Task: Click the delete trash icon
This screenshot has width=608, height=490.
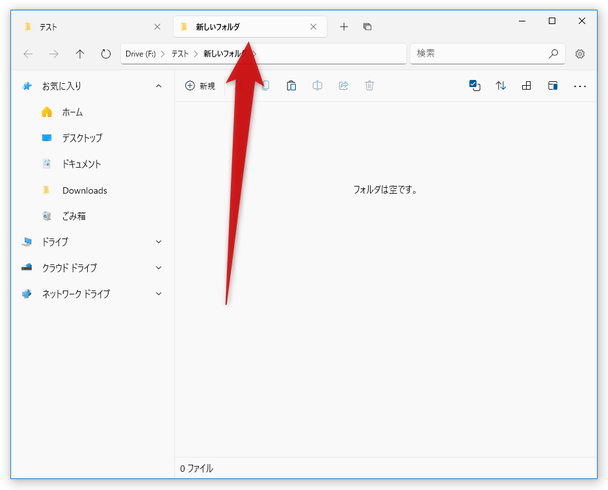Action: pyautogui.click(x=370, y=86)
